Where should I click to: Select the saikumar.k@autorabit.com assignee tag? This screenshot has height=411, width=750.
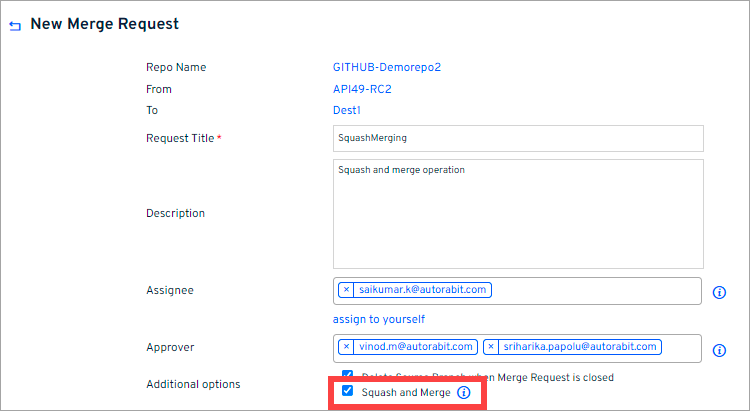click(x=423, y=290)
